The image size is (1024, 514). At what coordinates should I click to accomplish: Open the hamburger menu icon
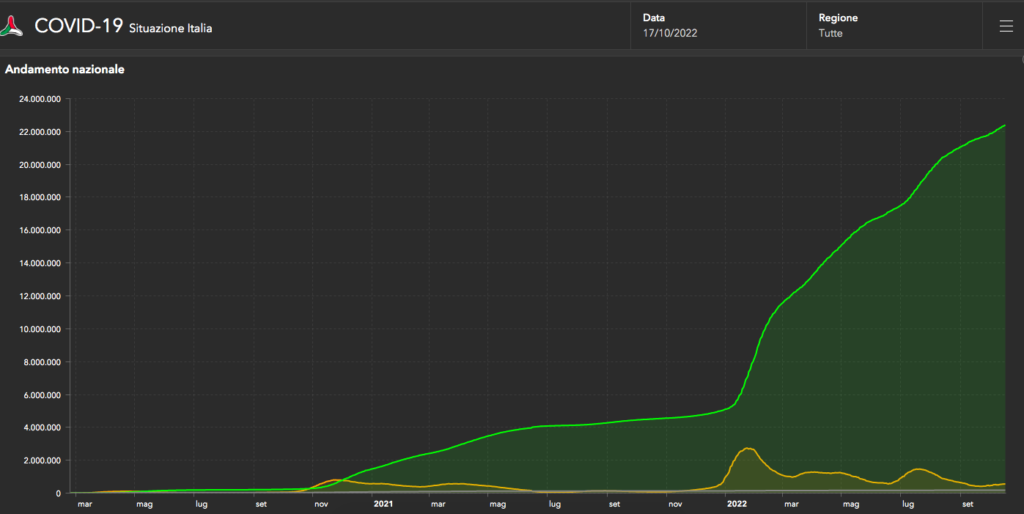point(1006,26)
